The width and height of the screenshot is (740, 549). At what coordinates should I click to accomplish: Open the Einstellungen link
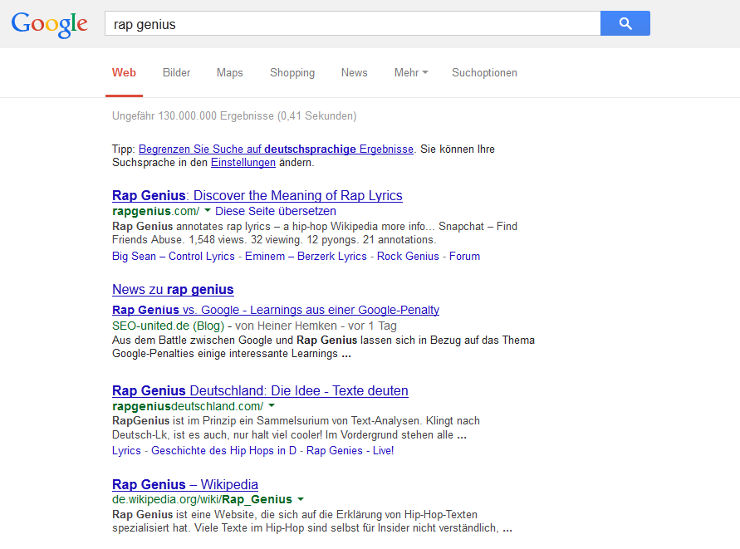pyautogui.click(x=243, y=162)
